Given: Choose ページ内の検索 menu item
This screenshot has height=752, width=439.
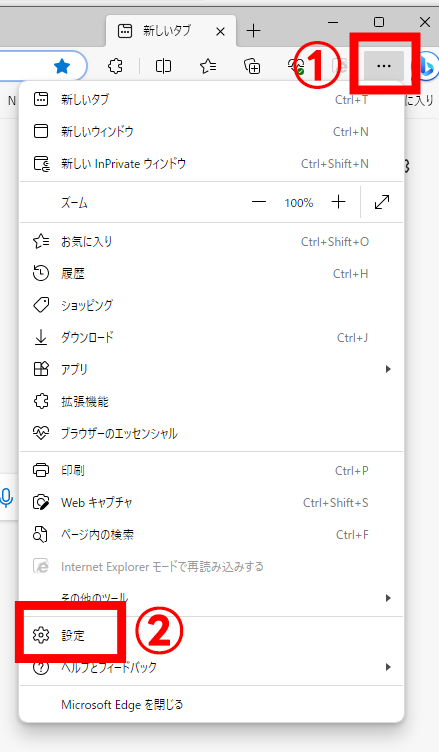Looking at the screenshot, I should pos(211,535).
